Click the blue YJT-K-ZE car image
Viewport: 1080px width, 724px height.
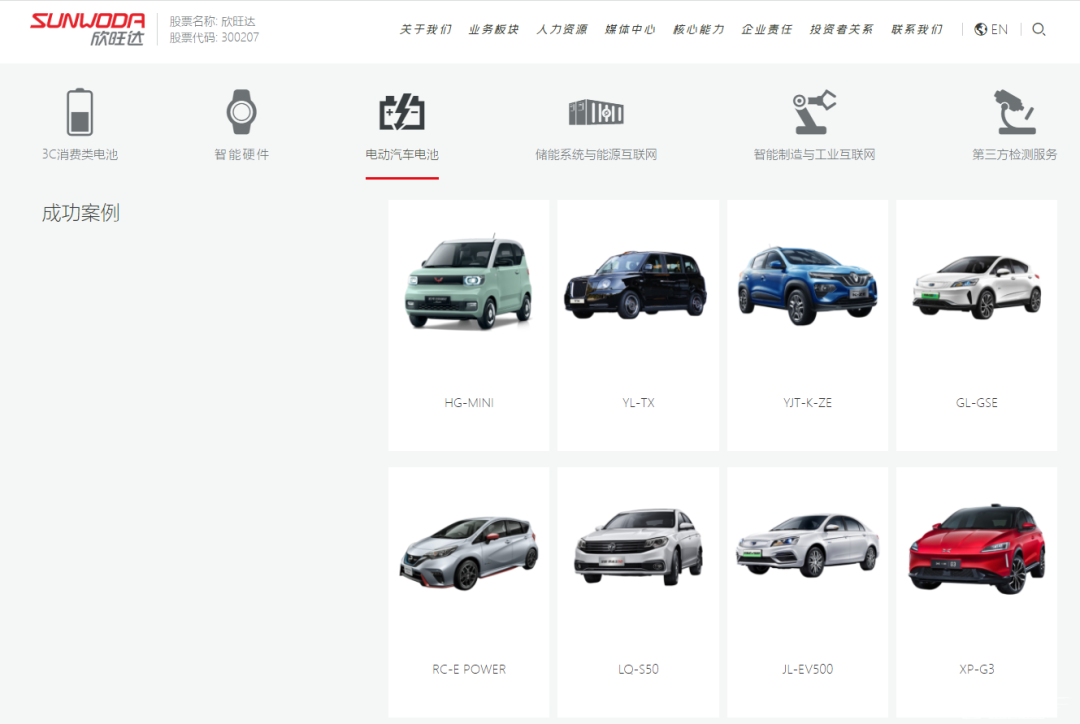tap(807, 285)
